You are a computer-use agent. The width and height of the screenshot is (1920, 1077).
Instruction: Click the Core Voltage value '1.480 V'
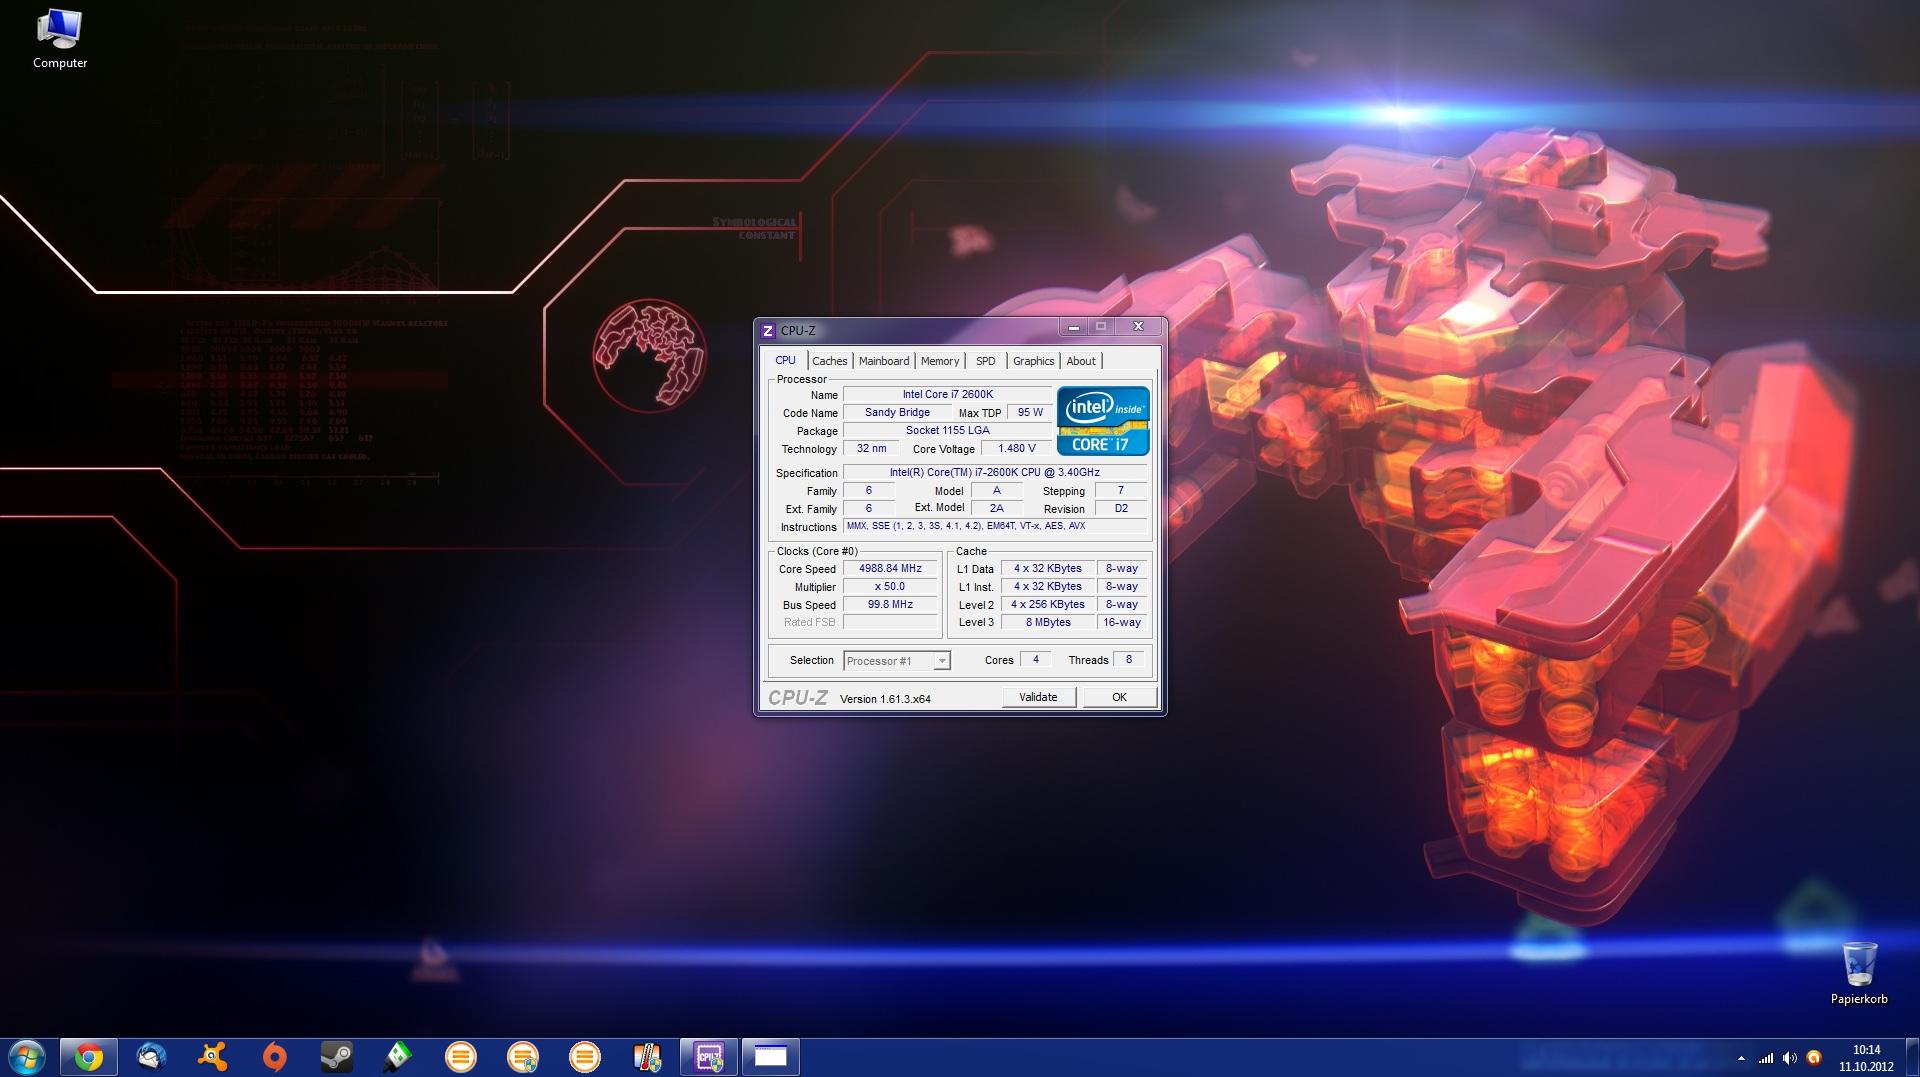(1016, 449)
